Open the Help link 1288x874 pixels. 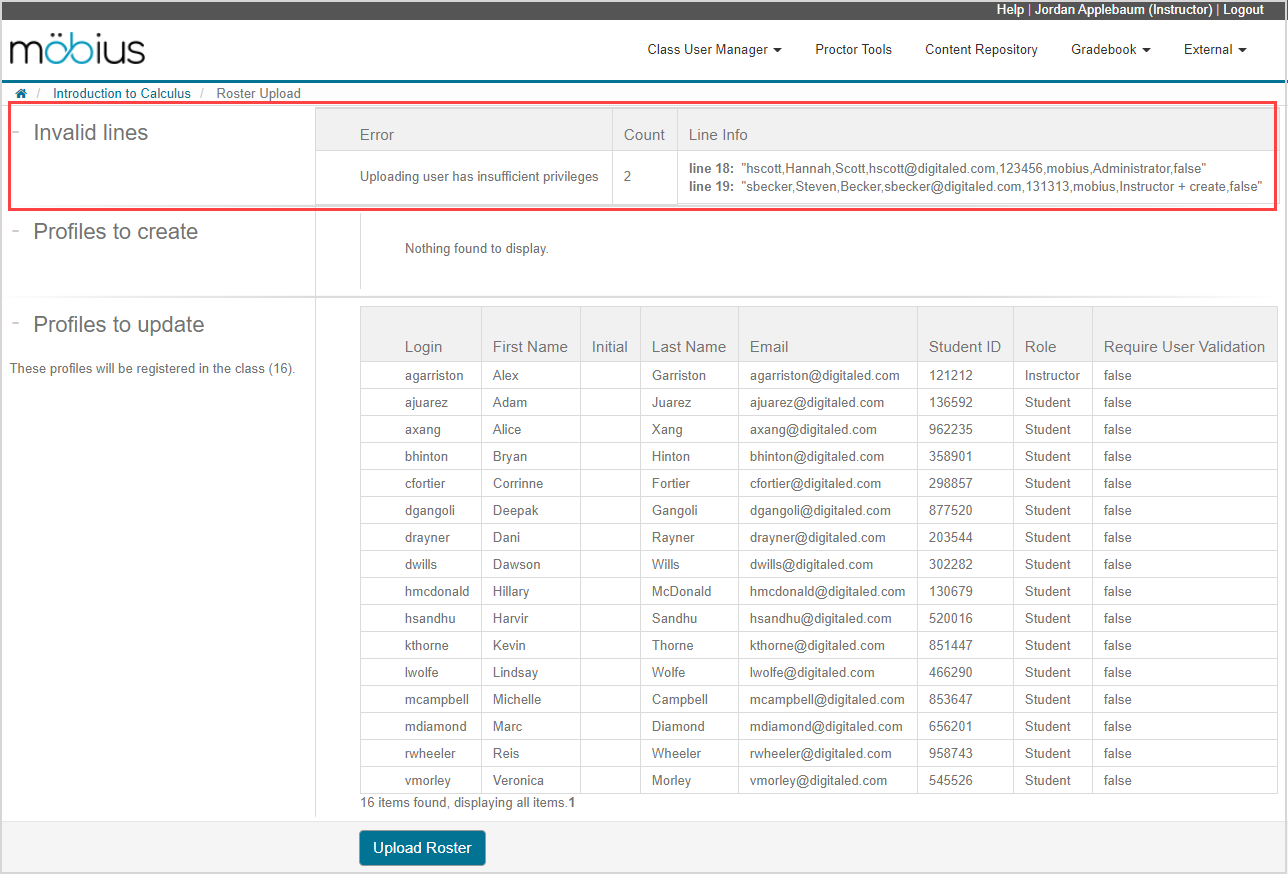click(x=1010, y=9)
